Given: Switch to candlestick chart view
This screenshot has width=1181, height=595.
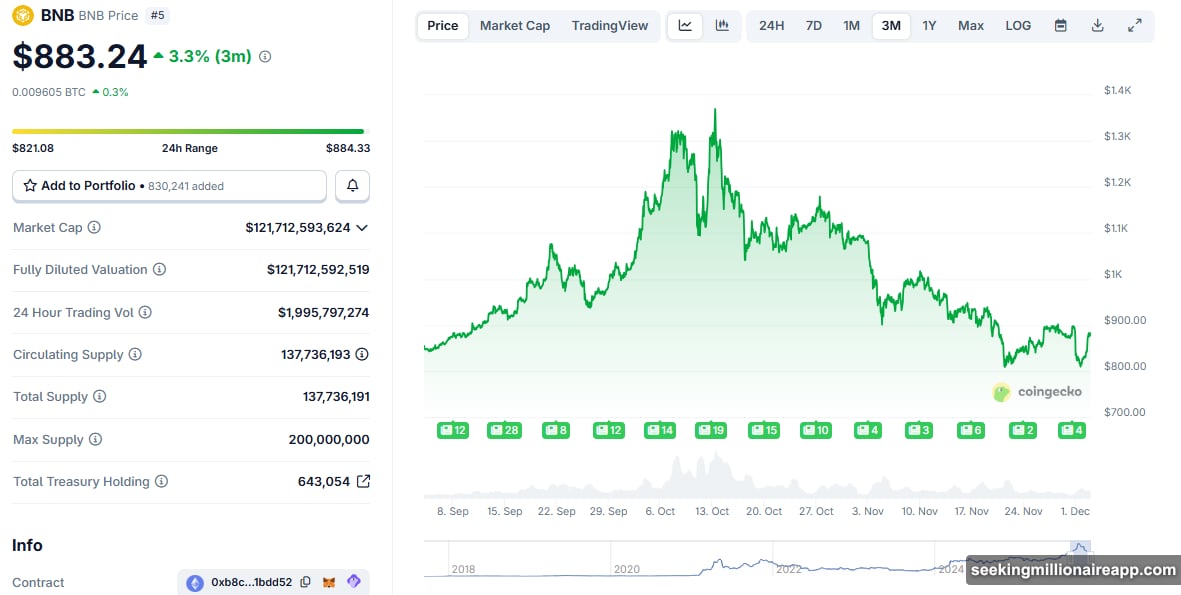Looking at the screenshot, I should click(x=722, y=25).
